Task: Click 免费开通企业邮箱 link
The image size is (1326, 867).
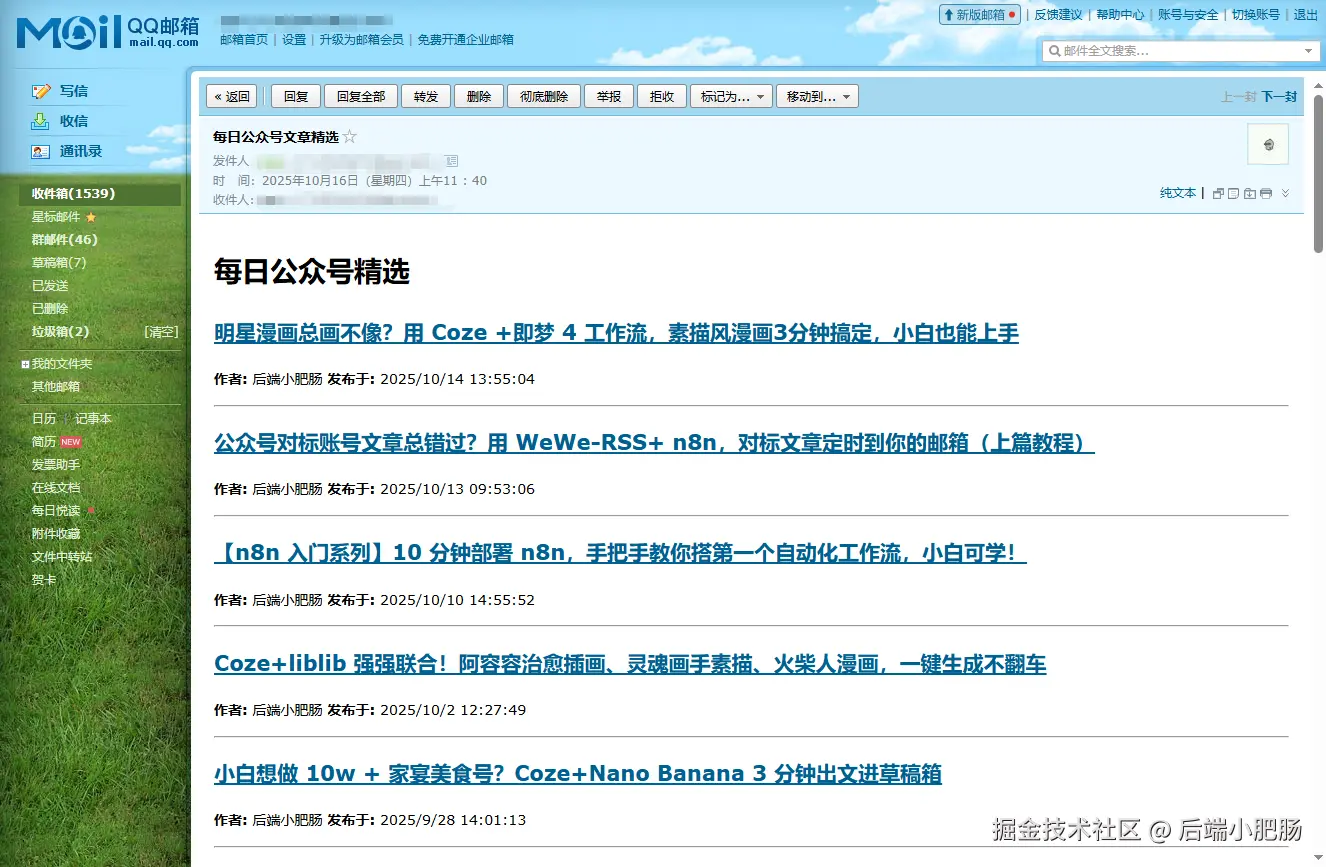Action: click(465, 40)
